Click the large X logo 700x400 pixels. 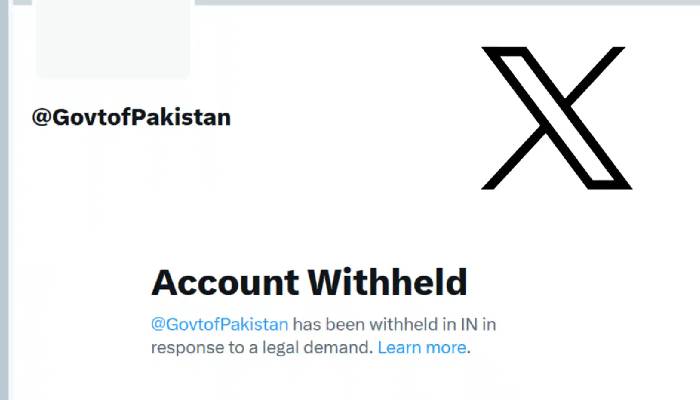[x=557, y=118]
